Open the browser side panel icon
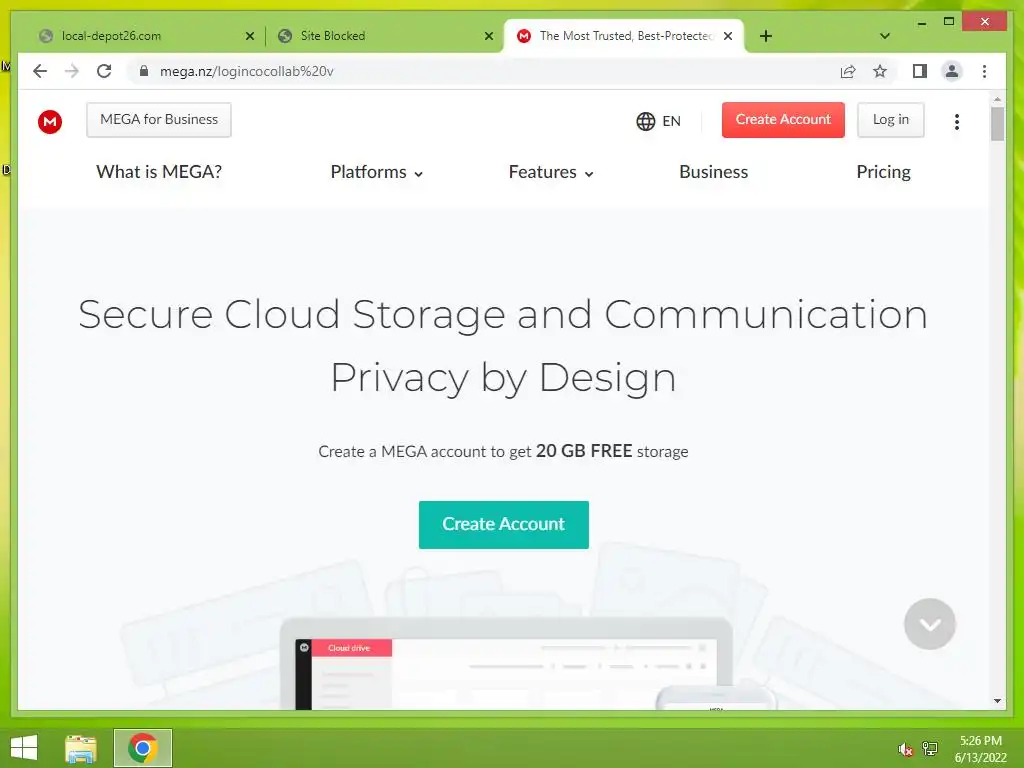 coord(920,71)
